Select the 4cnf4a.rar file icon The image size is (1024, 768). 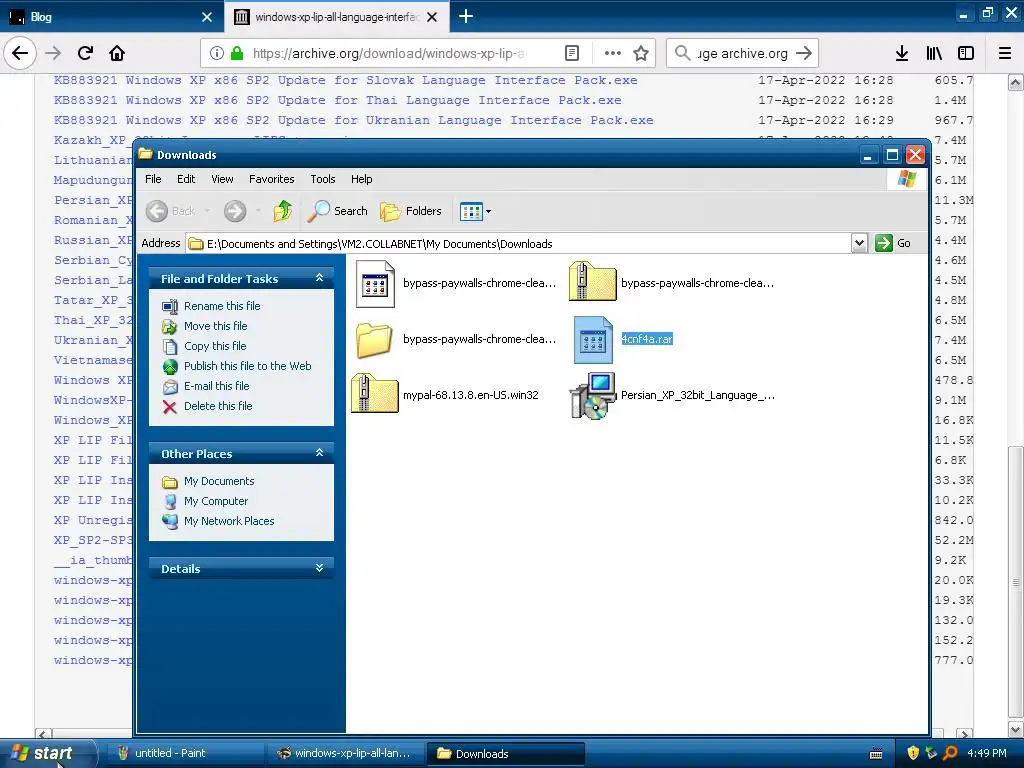click(593, 340)
